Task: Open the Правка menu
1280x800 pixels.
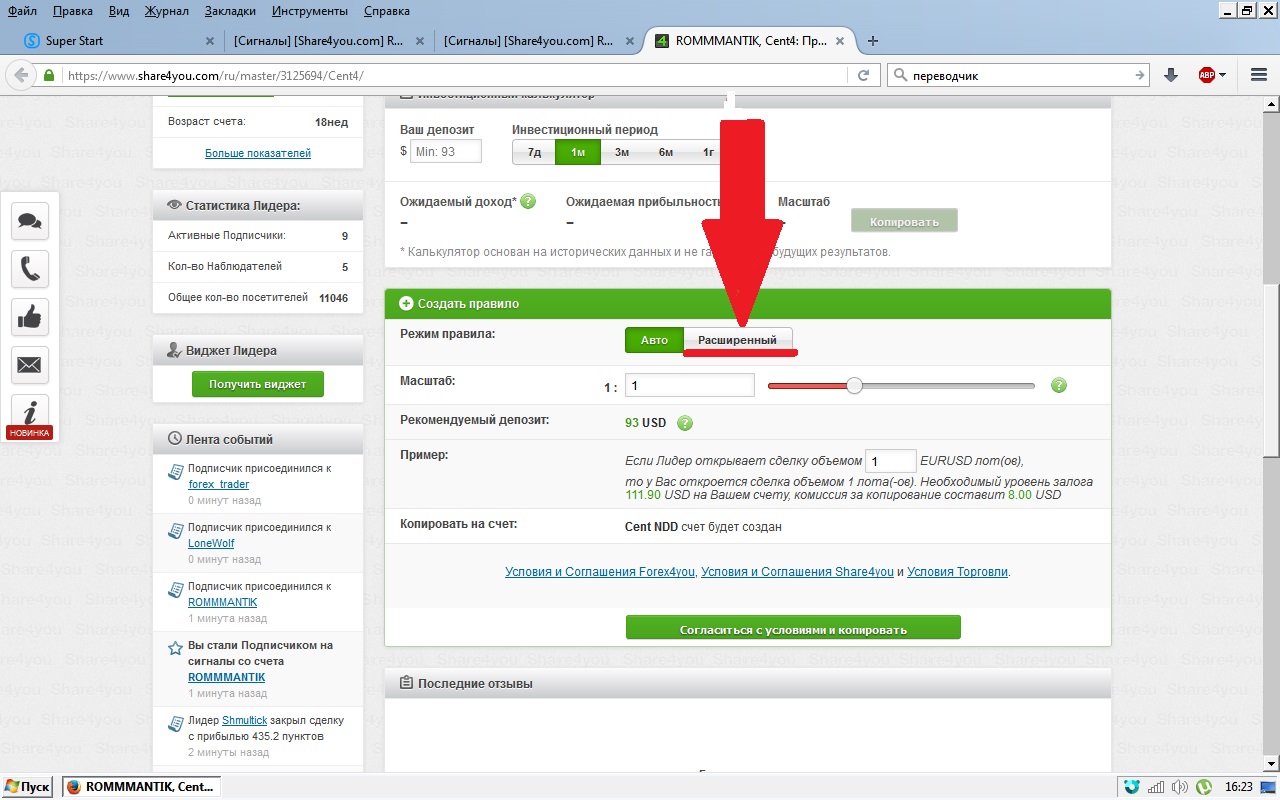Action: click(x=72, y=11)
